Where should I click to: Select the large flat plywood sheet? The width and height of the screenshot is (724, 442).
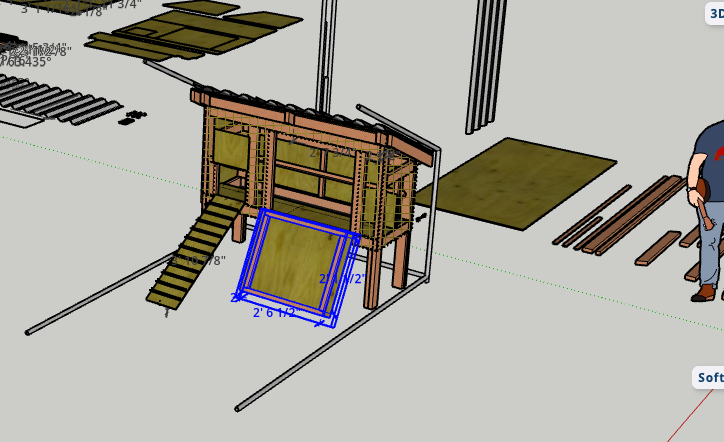pyautogui.click(x=517, y=182)
